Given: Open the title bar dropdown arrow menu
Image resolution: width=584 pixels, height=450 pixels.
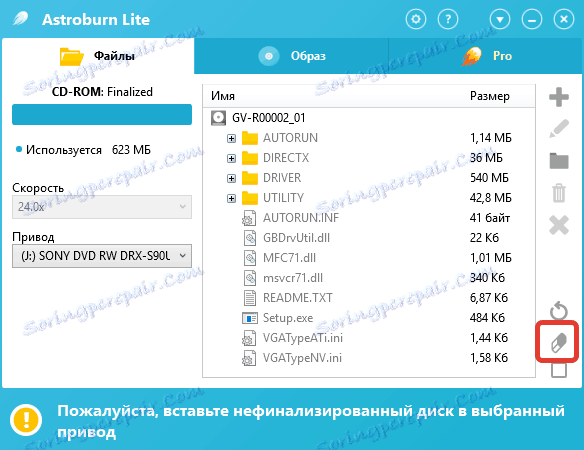Looking at the screenshot, I should point(500,19).
